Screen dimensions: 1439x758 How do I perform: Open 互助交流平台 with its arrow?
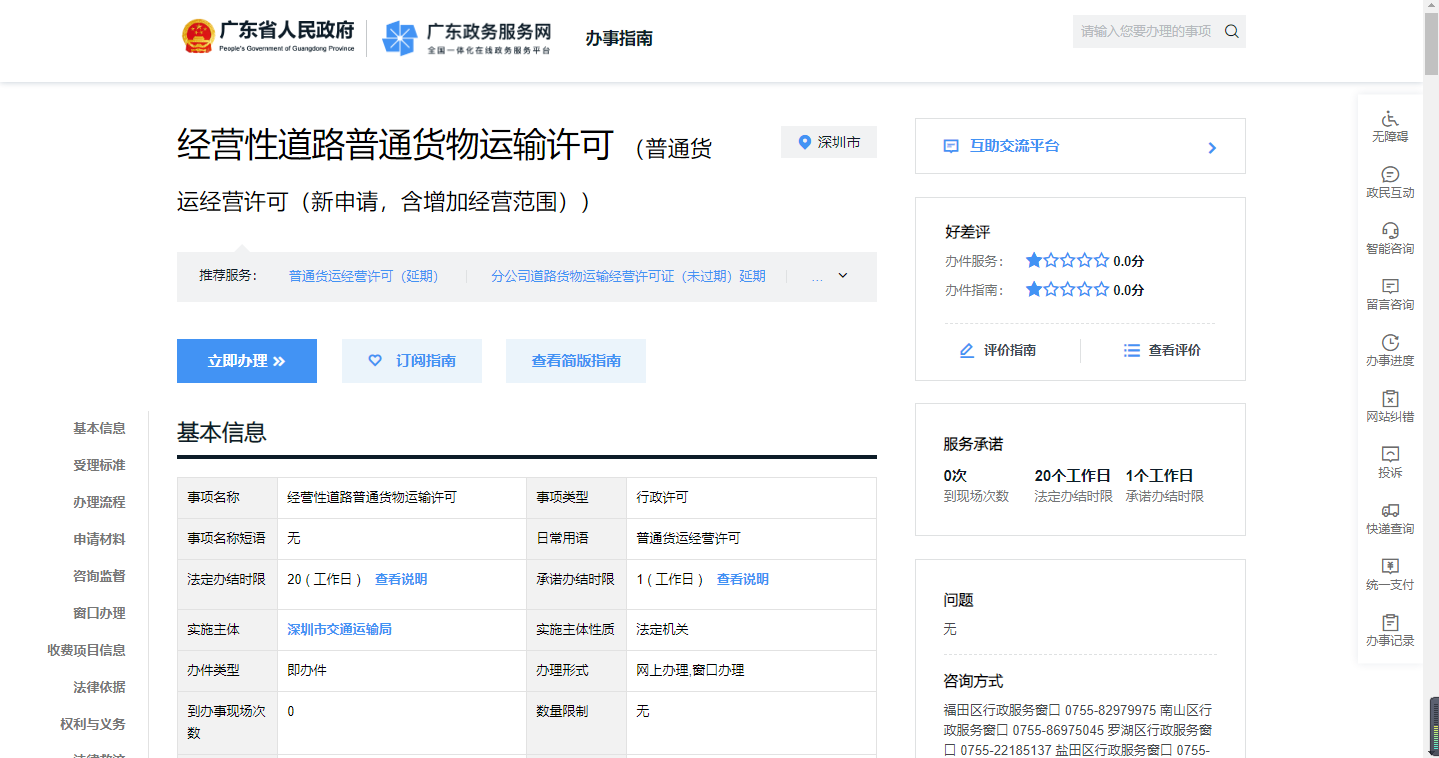click(1211, 146)
